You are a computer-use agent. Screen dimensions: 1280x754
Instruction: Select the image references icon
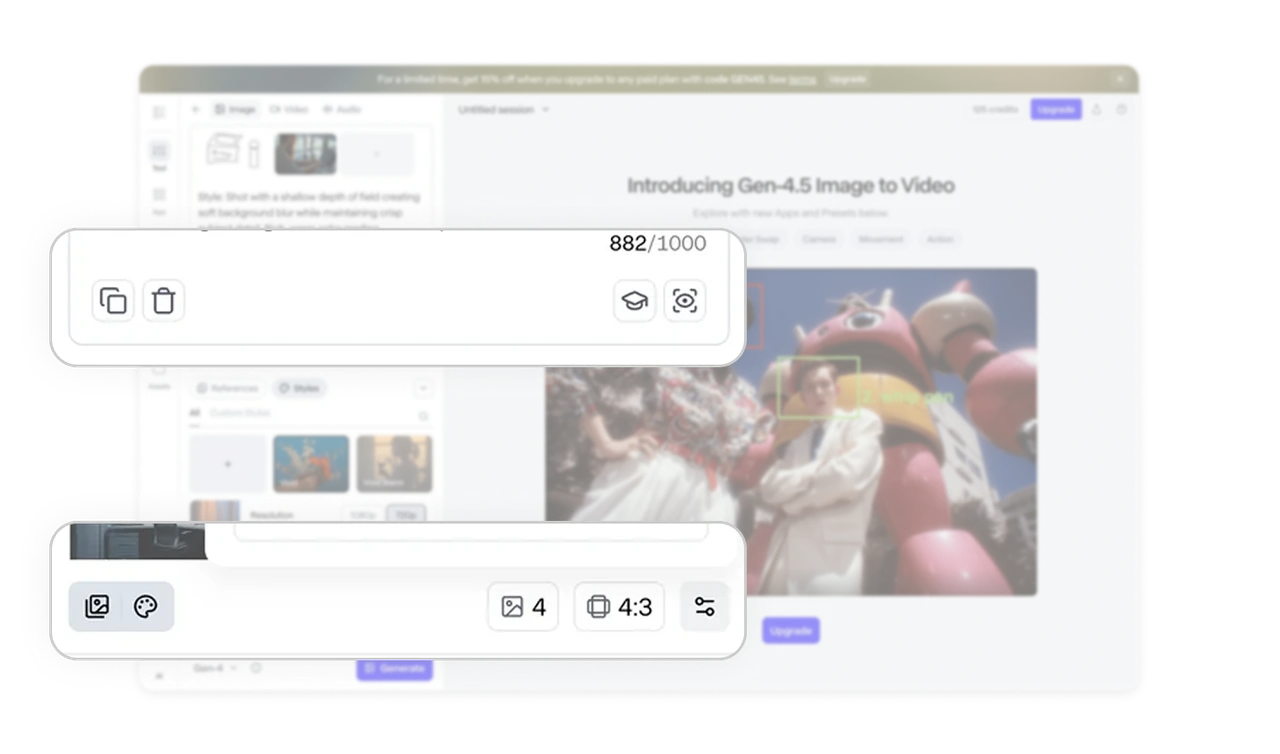pos(97,607)
